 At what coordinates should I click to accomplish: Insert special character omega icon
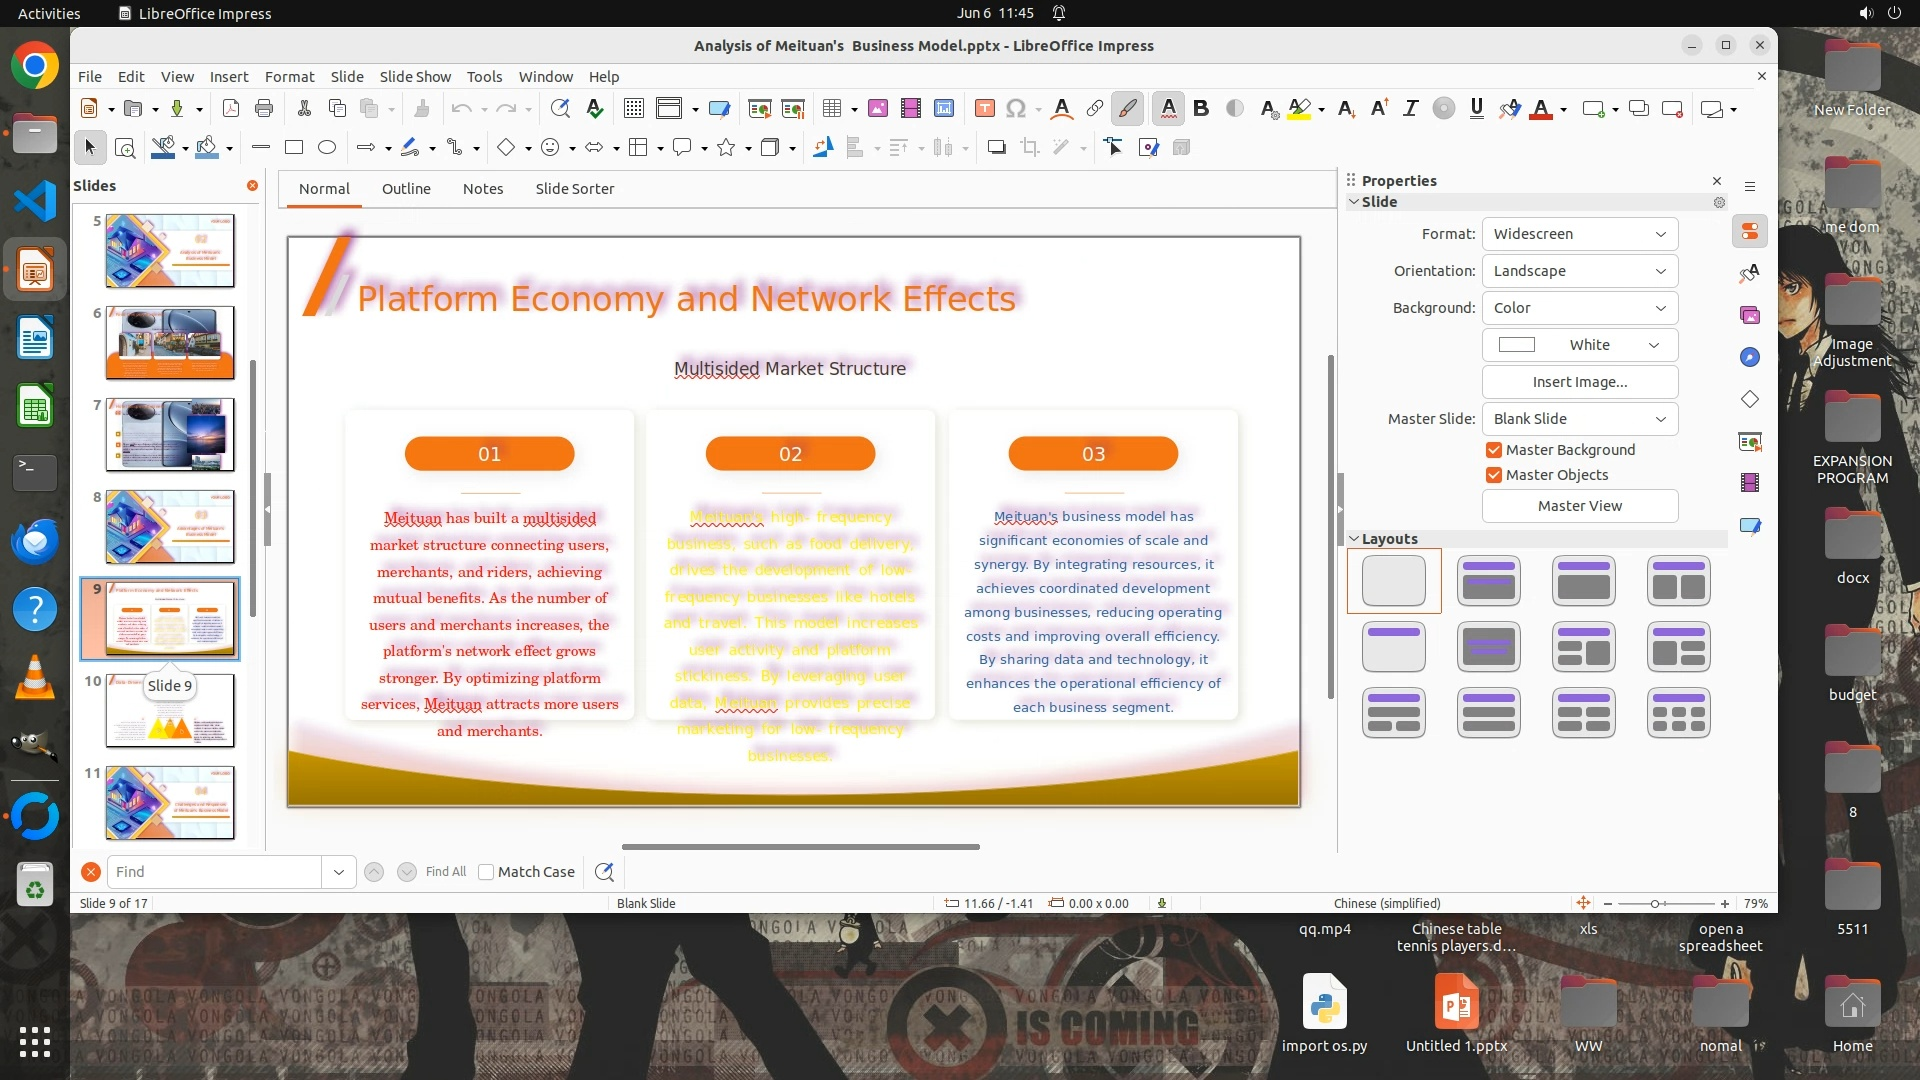click(1016, 109)
